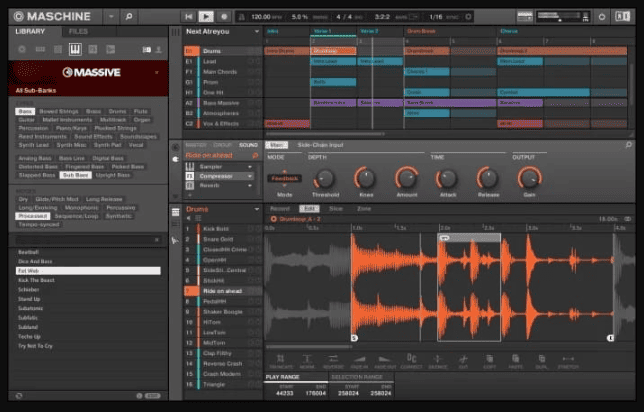Toggle the Digital Bass tag filter
This screenshot has height=412, width=644.
tap(108, 158)
